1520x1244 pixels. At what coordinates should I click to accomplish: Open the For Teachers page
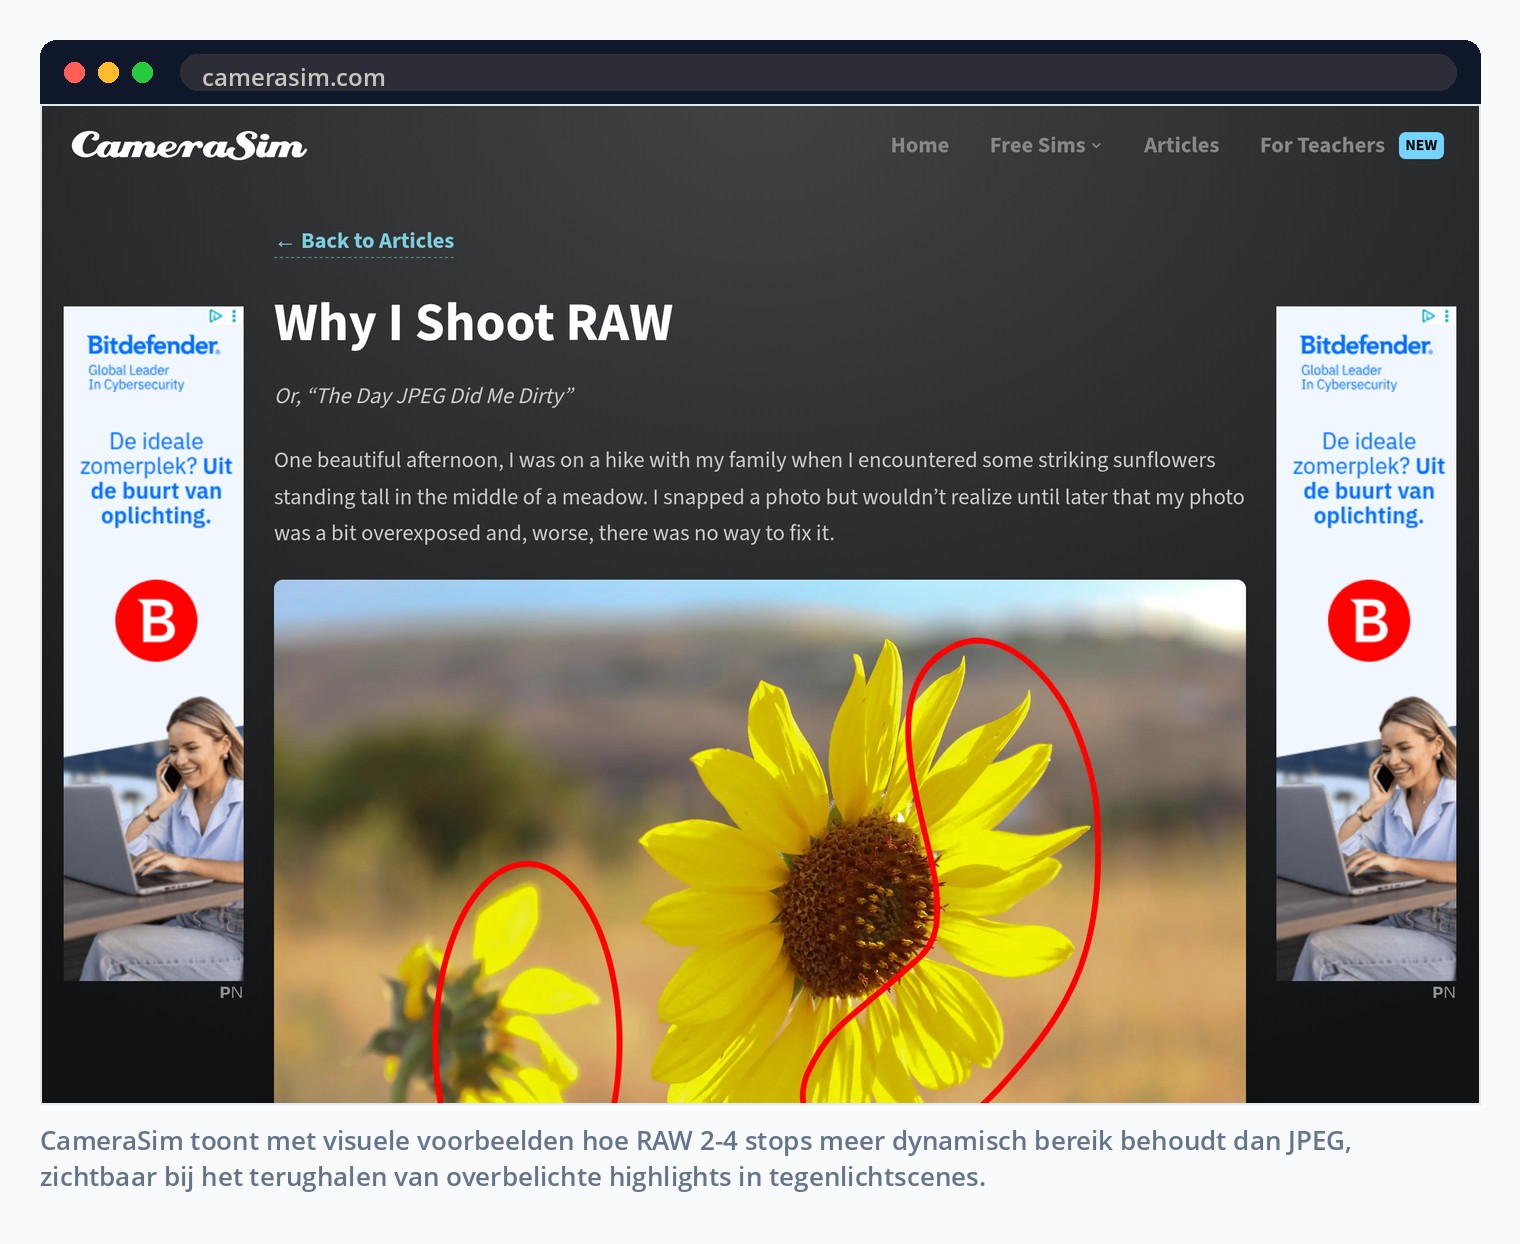1322,145
